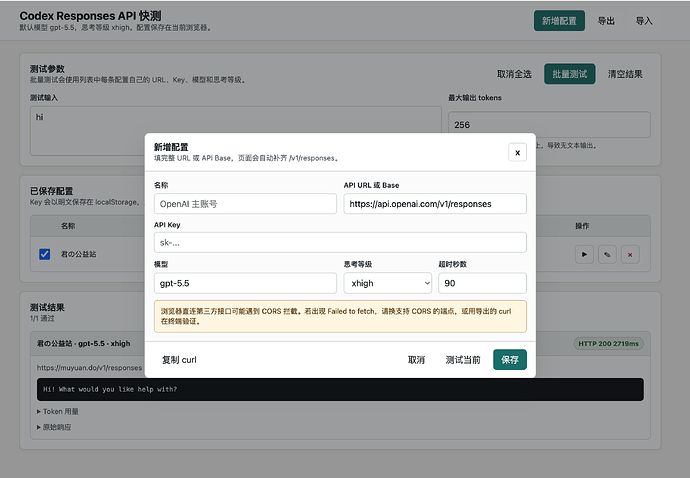Click the 测试输入 textarea containing hi
Screen dimensions: 690x478
235,131
